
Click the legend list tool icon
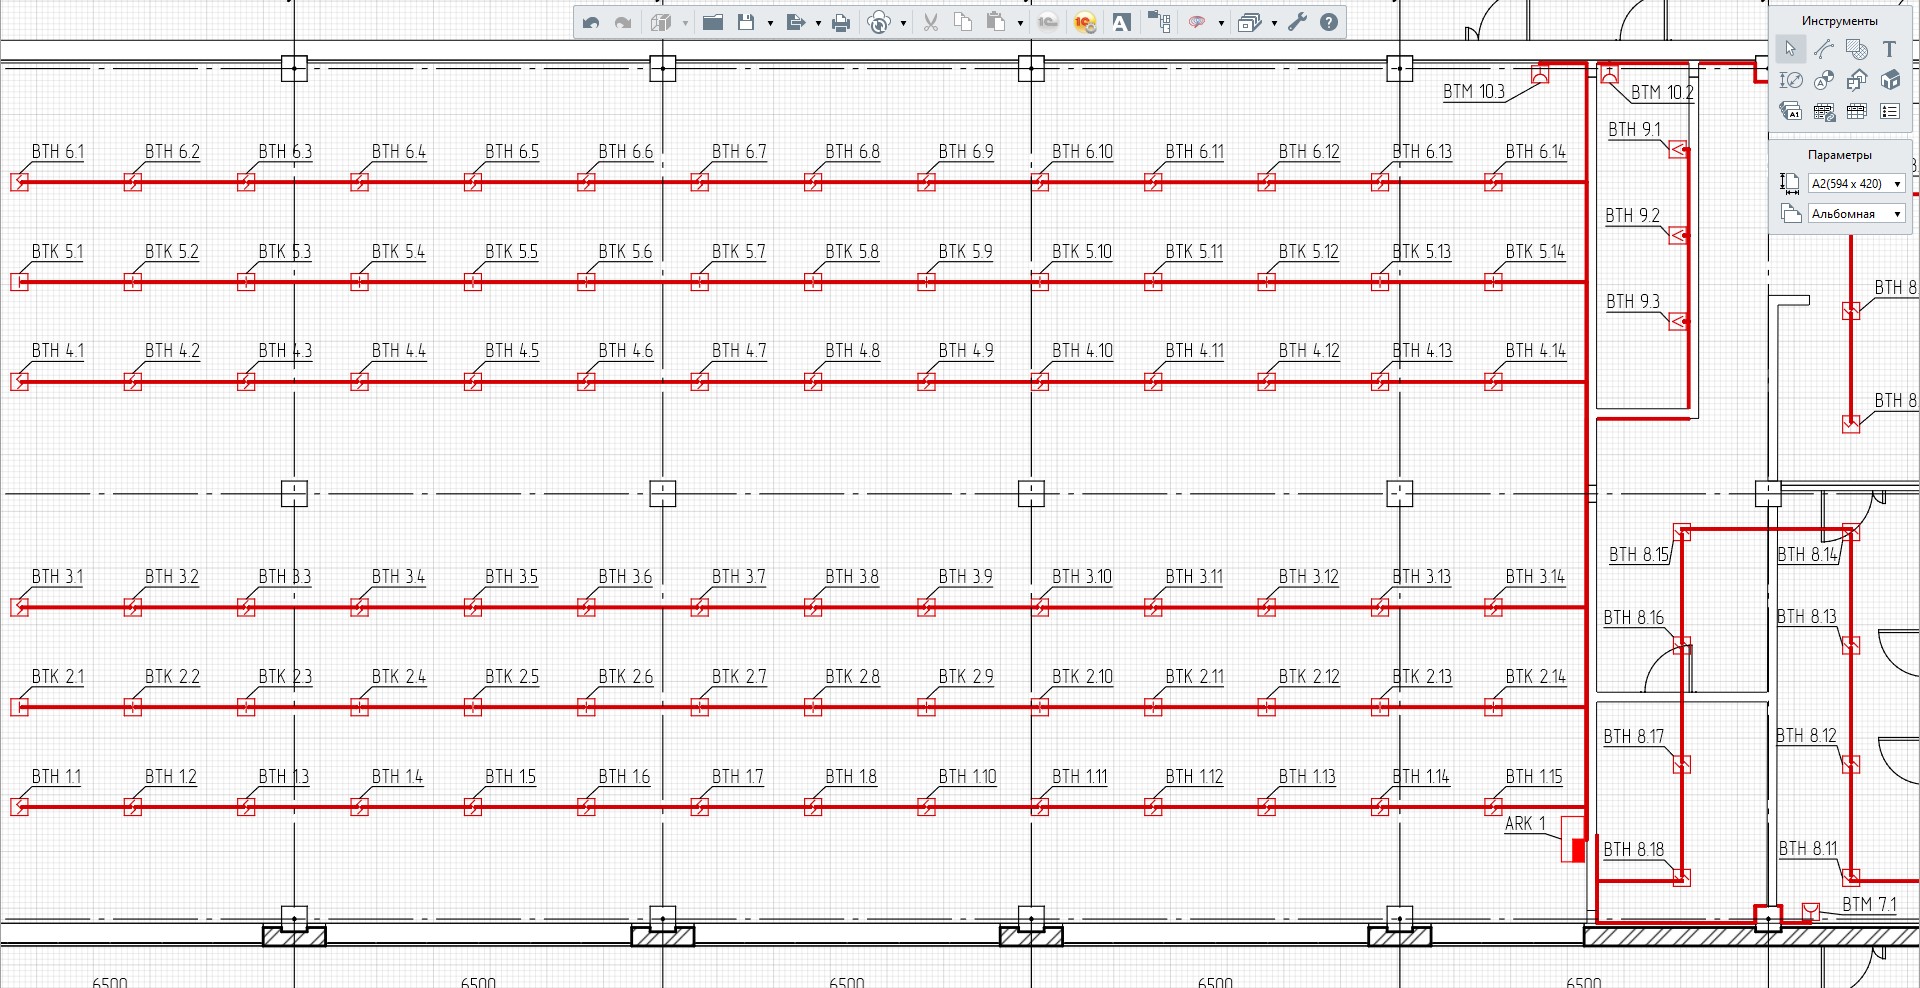click(x=1890, y=111)
